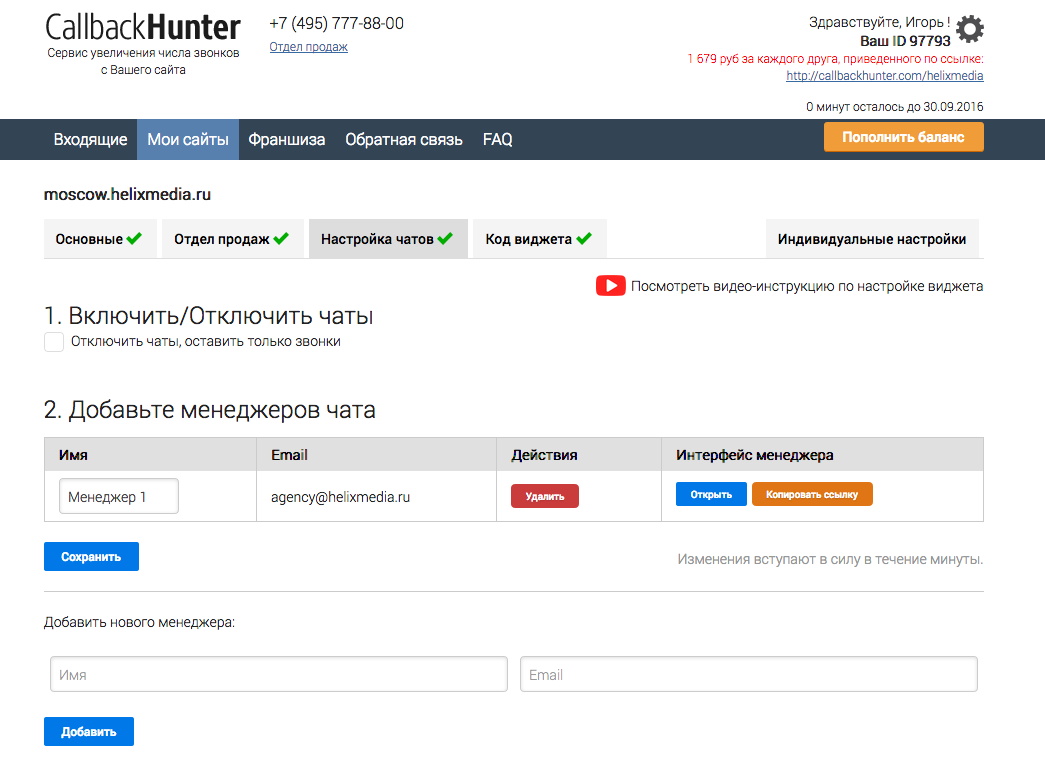Open the settings gear icon
The width and height of the screenshot is (1045, 773).
(970, 29)
